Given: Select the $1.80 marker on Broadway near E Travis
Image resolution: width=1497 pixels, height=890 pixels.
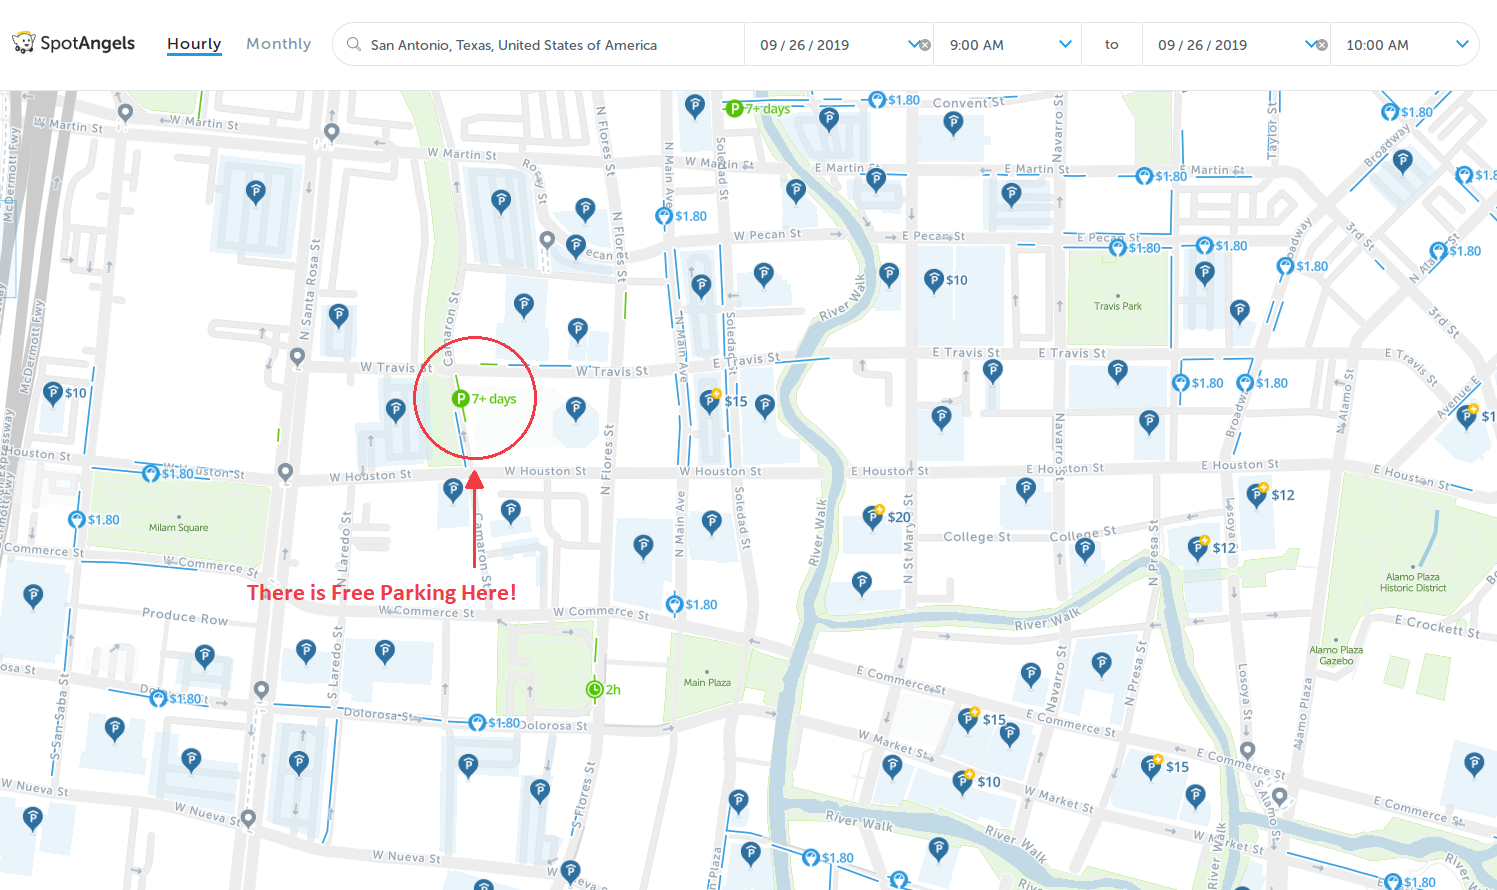Looking at the screenshot, I should coord(1245,383).
